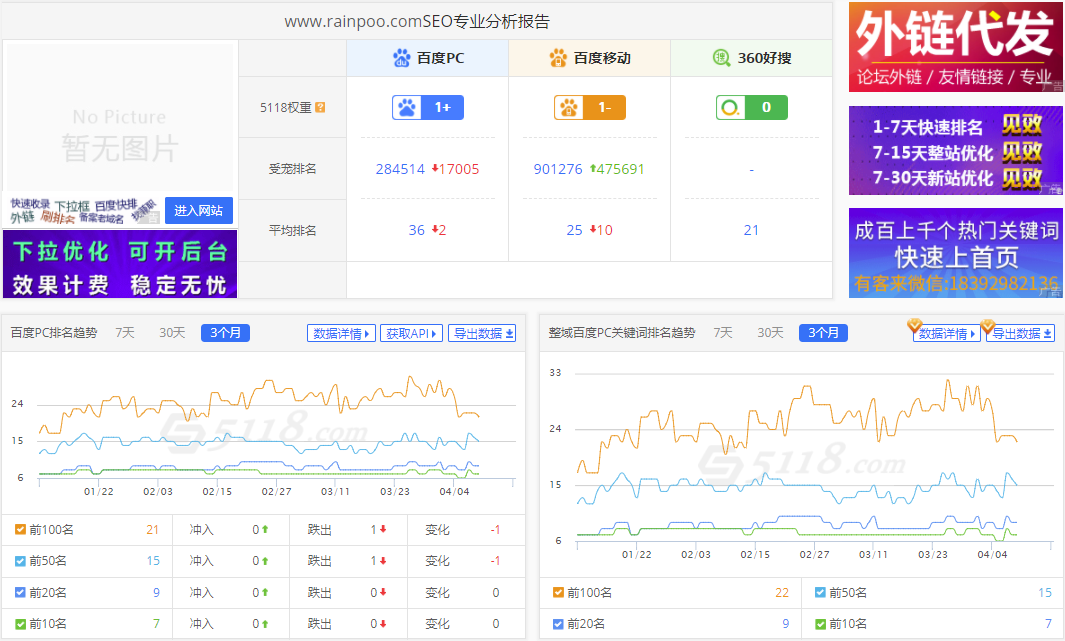Click the blue 1+ weight badge
The image size is (1065, 641).
427,106
